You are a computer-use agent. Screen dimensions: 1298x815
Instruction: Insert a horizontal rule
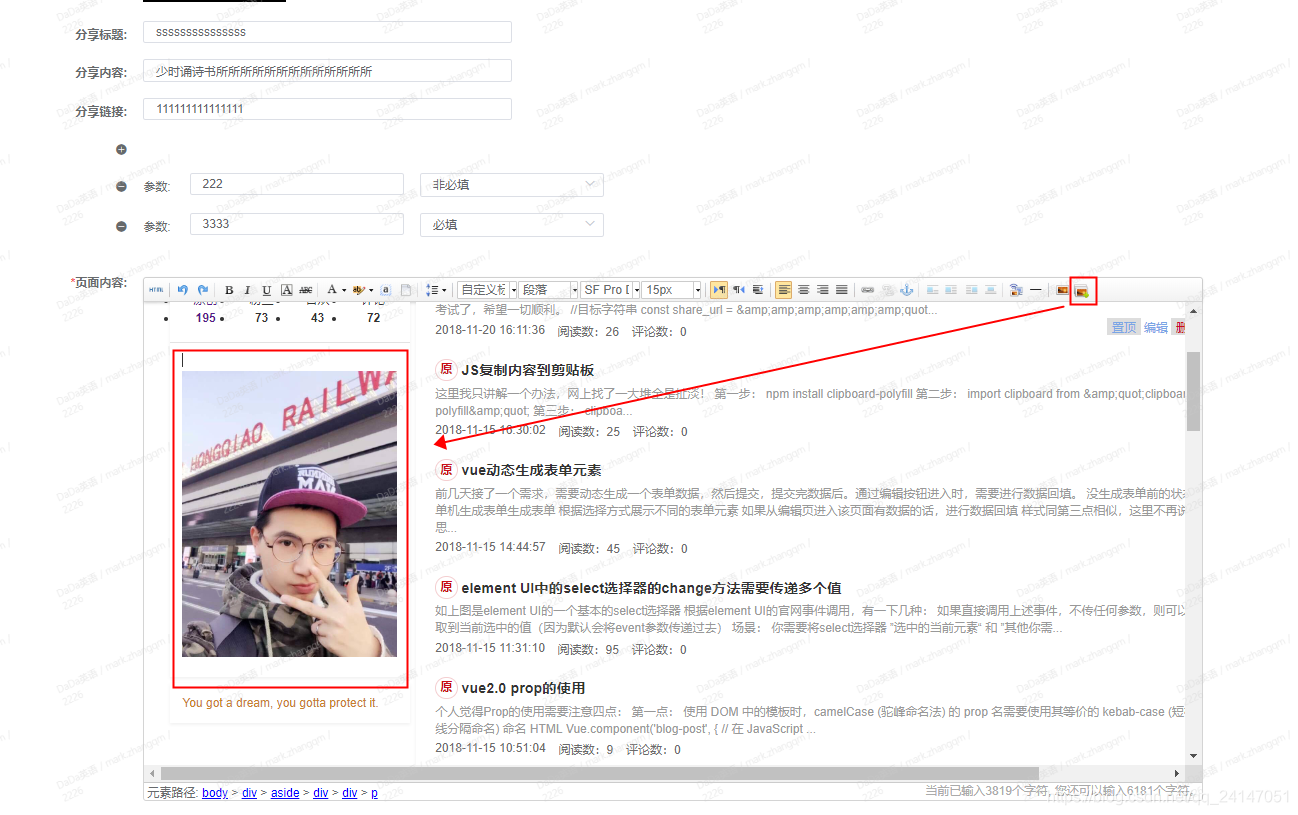[x=1035, y=290]
